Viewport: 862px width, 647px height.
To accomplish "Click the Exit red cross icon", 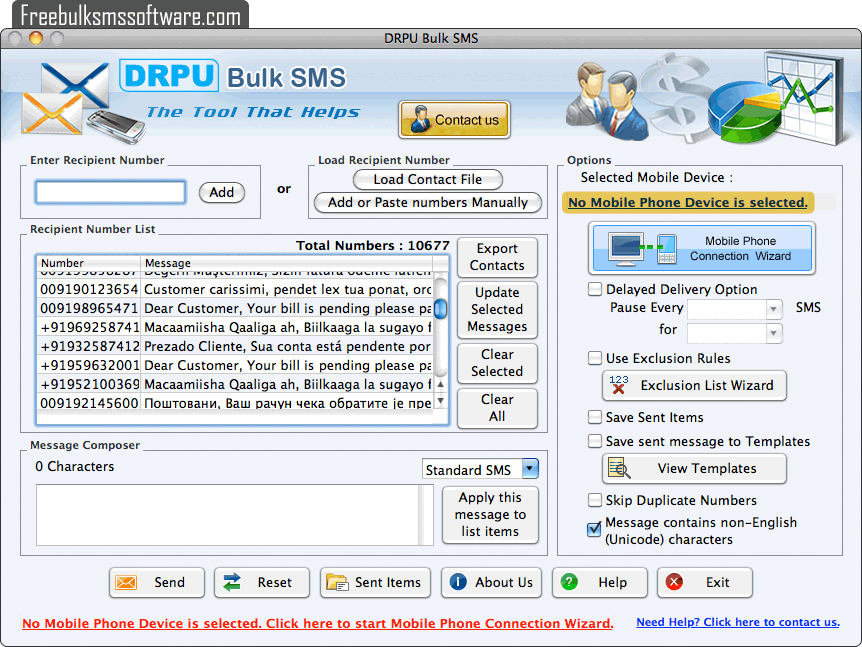I will click(674, 582).
